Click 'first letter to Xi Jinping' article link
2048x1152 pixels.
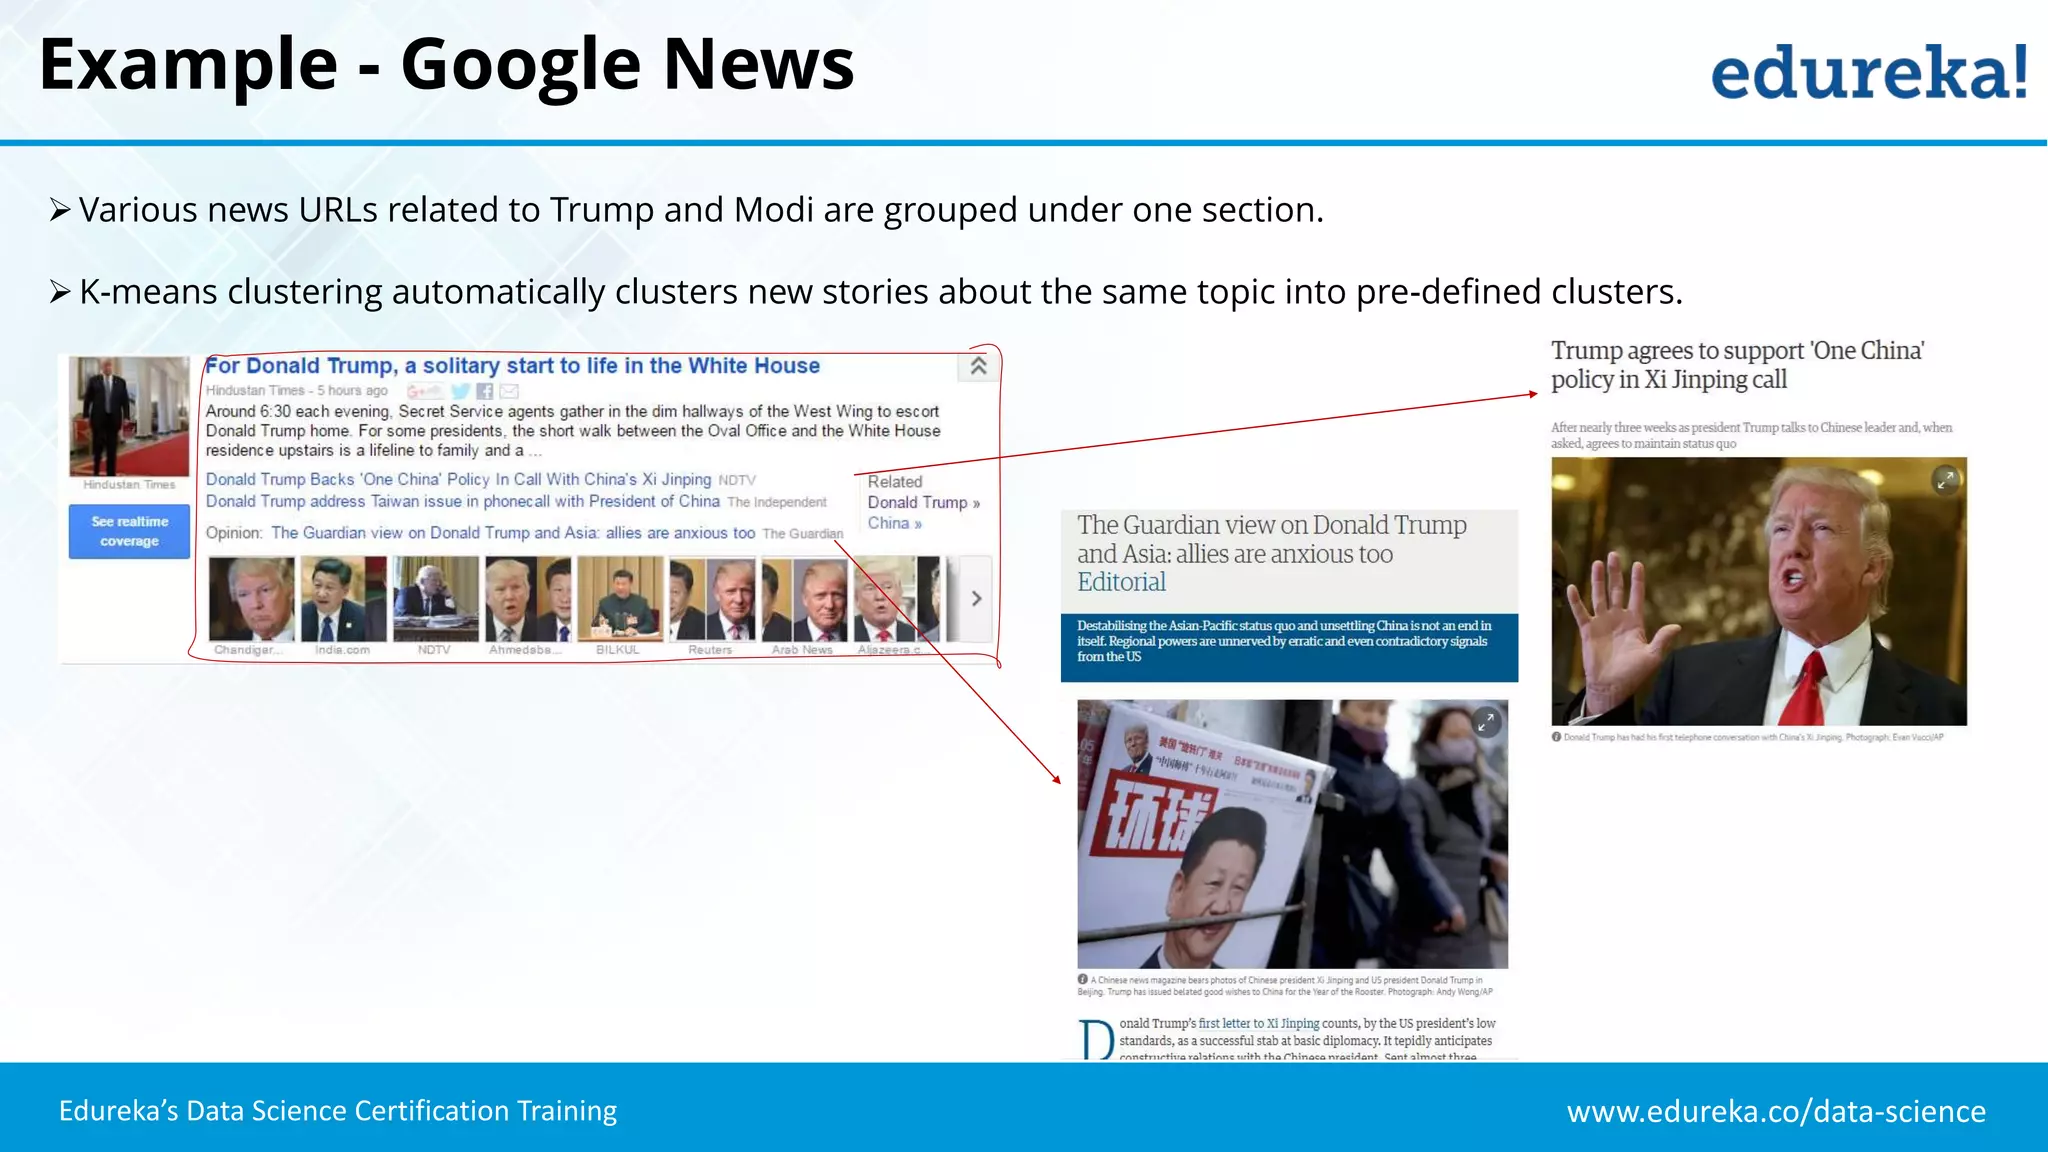1259,1024
